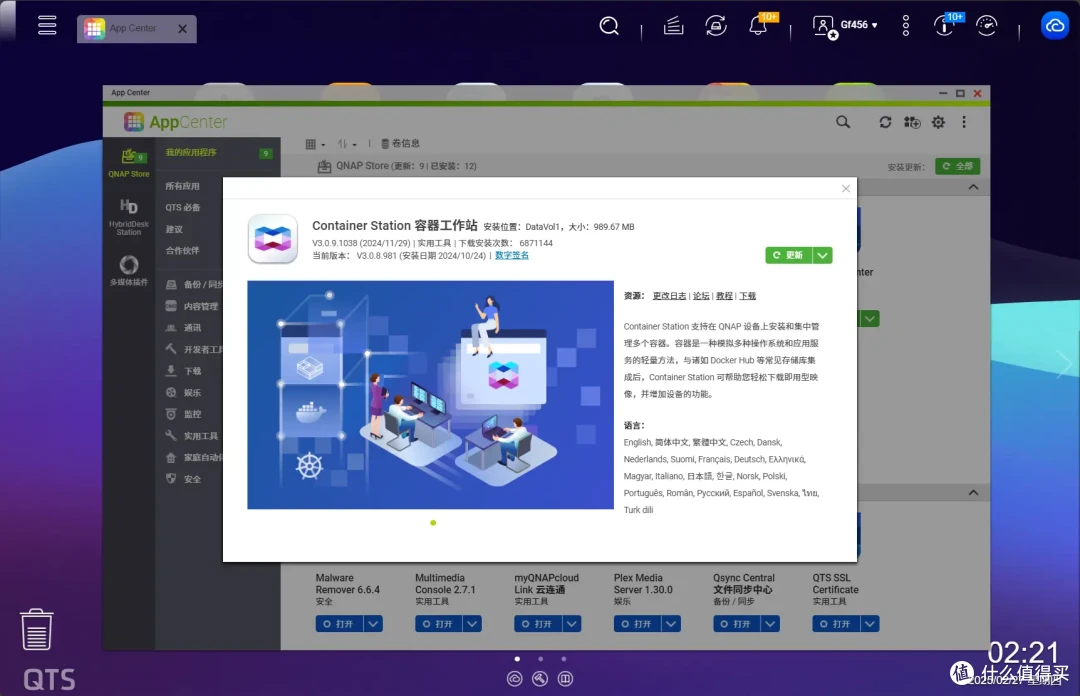Switch to the App Center taskbar tab
This screenshot has height=696, width=1080.
(136, 28)
